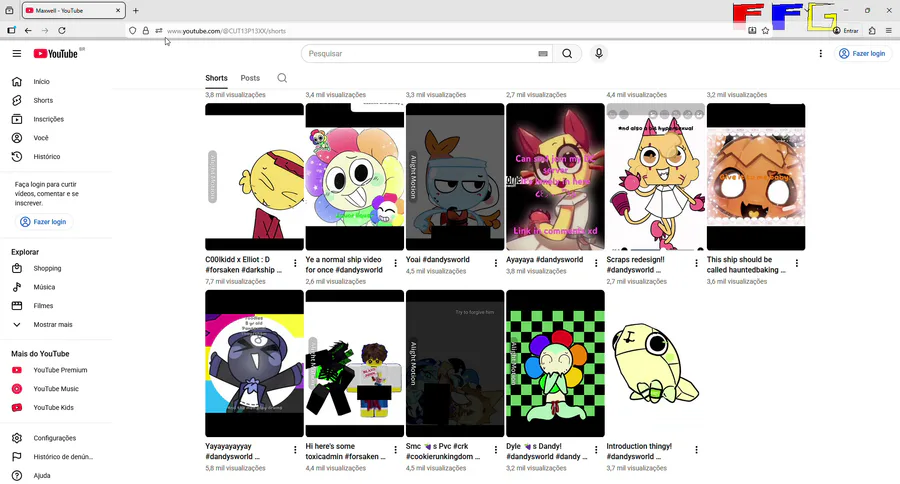900x484 pixels.
Task: Open options for C00lkidd x Elliot short
Action: point(295,263)
